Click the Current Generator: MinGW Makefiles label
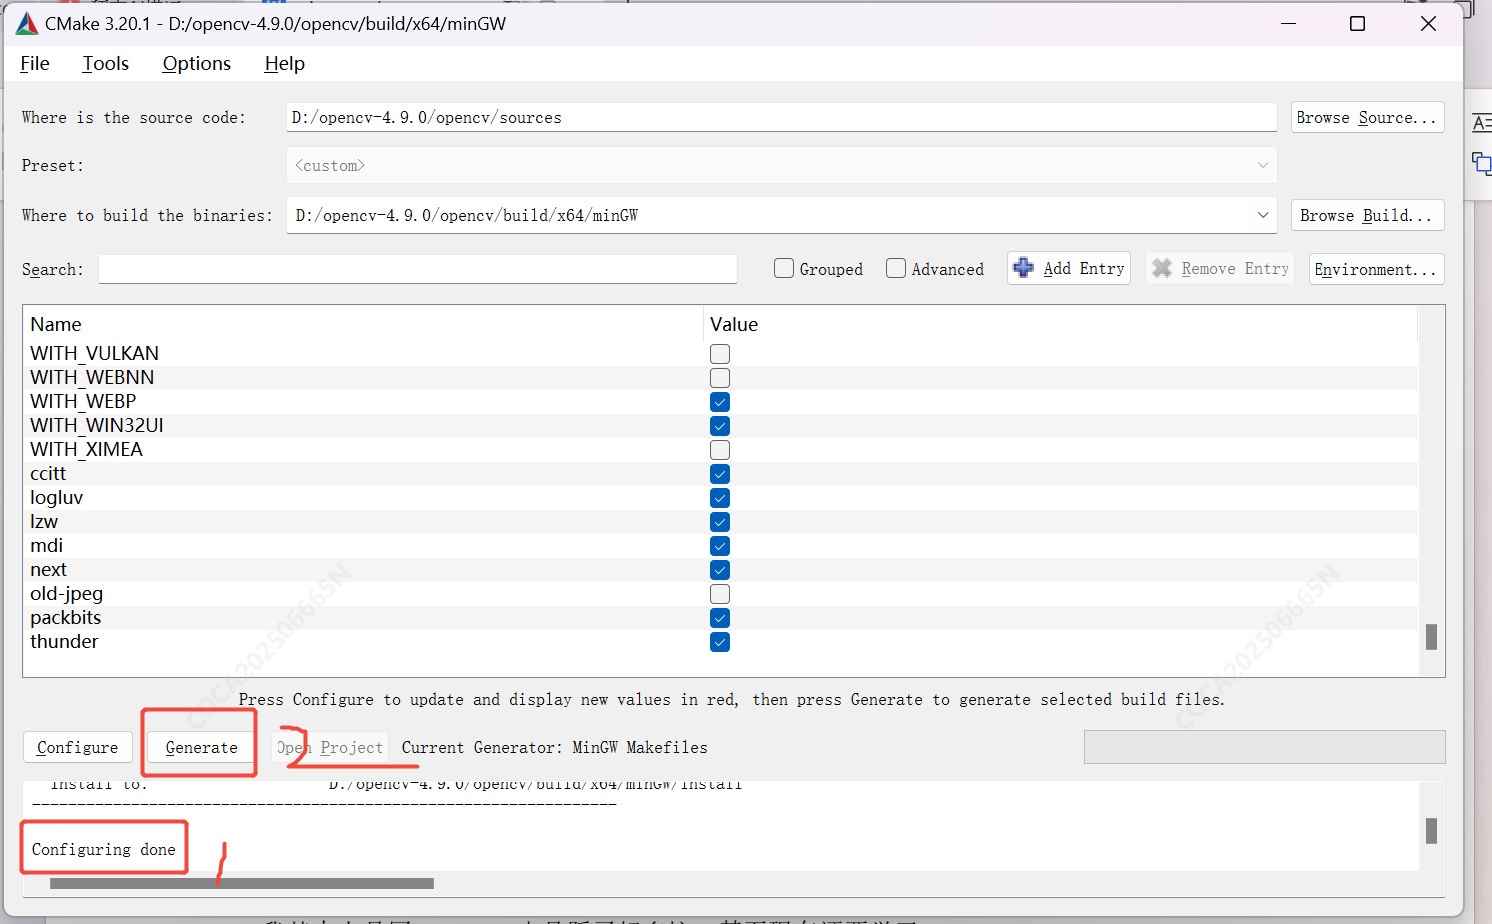 tap(554, 747)
